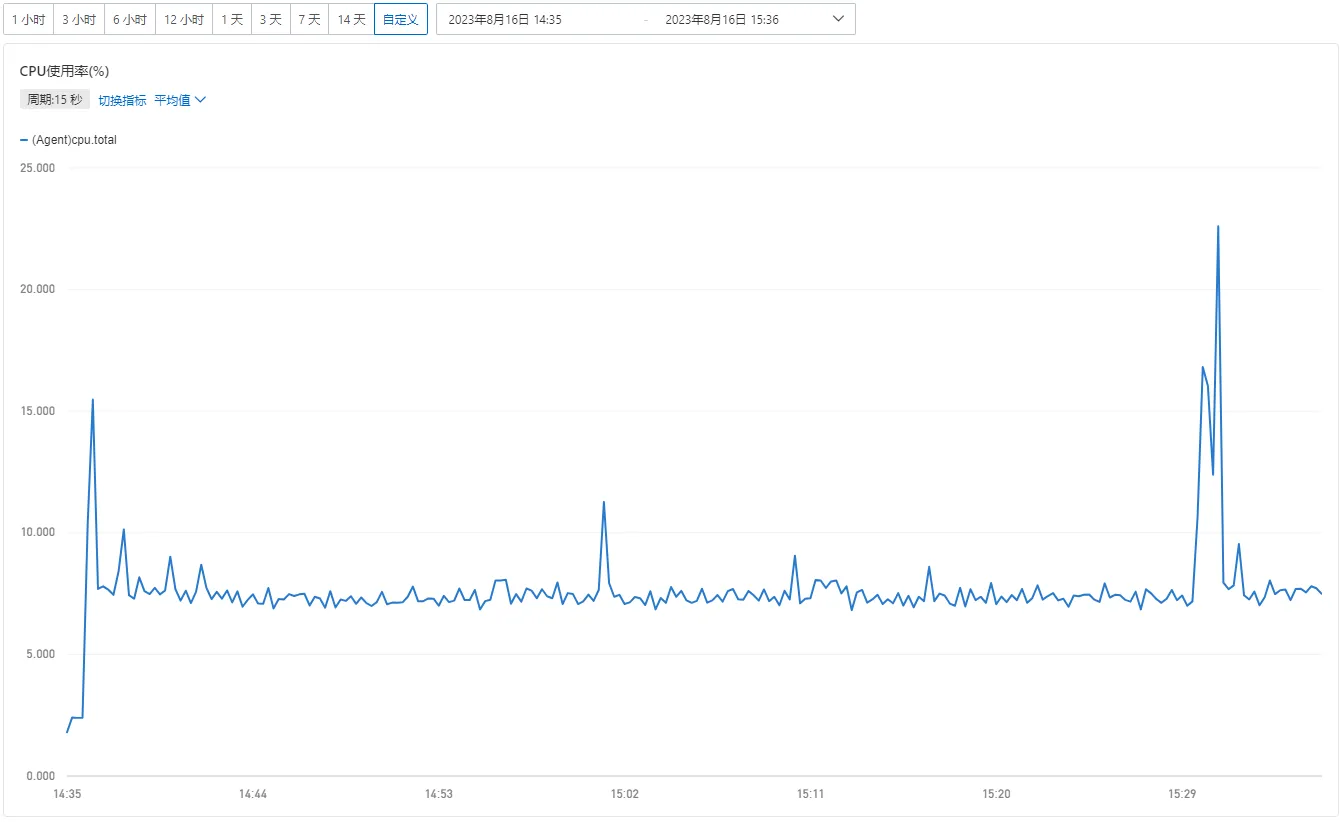The image size is (1343, 822).
Task: Select the 3 天 time range
Action: (x=270, y=19)
